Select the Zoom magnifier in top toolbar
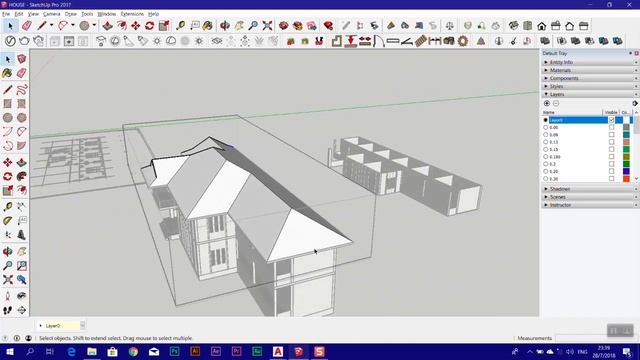Viewport: 640px width, 360px height. pyautogui.click(x=253, y=26)
